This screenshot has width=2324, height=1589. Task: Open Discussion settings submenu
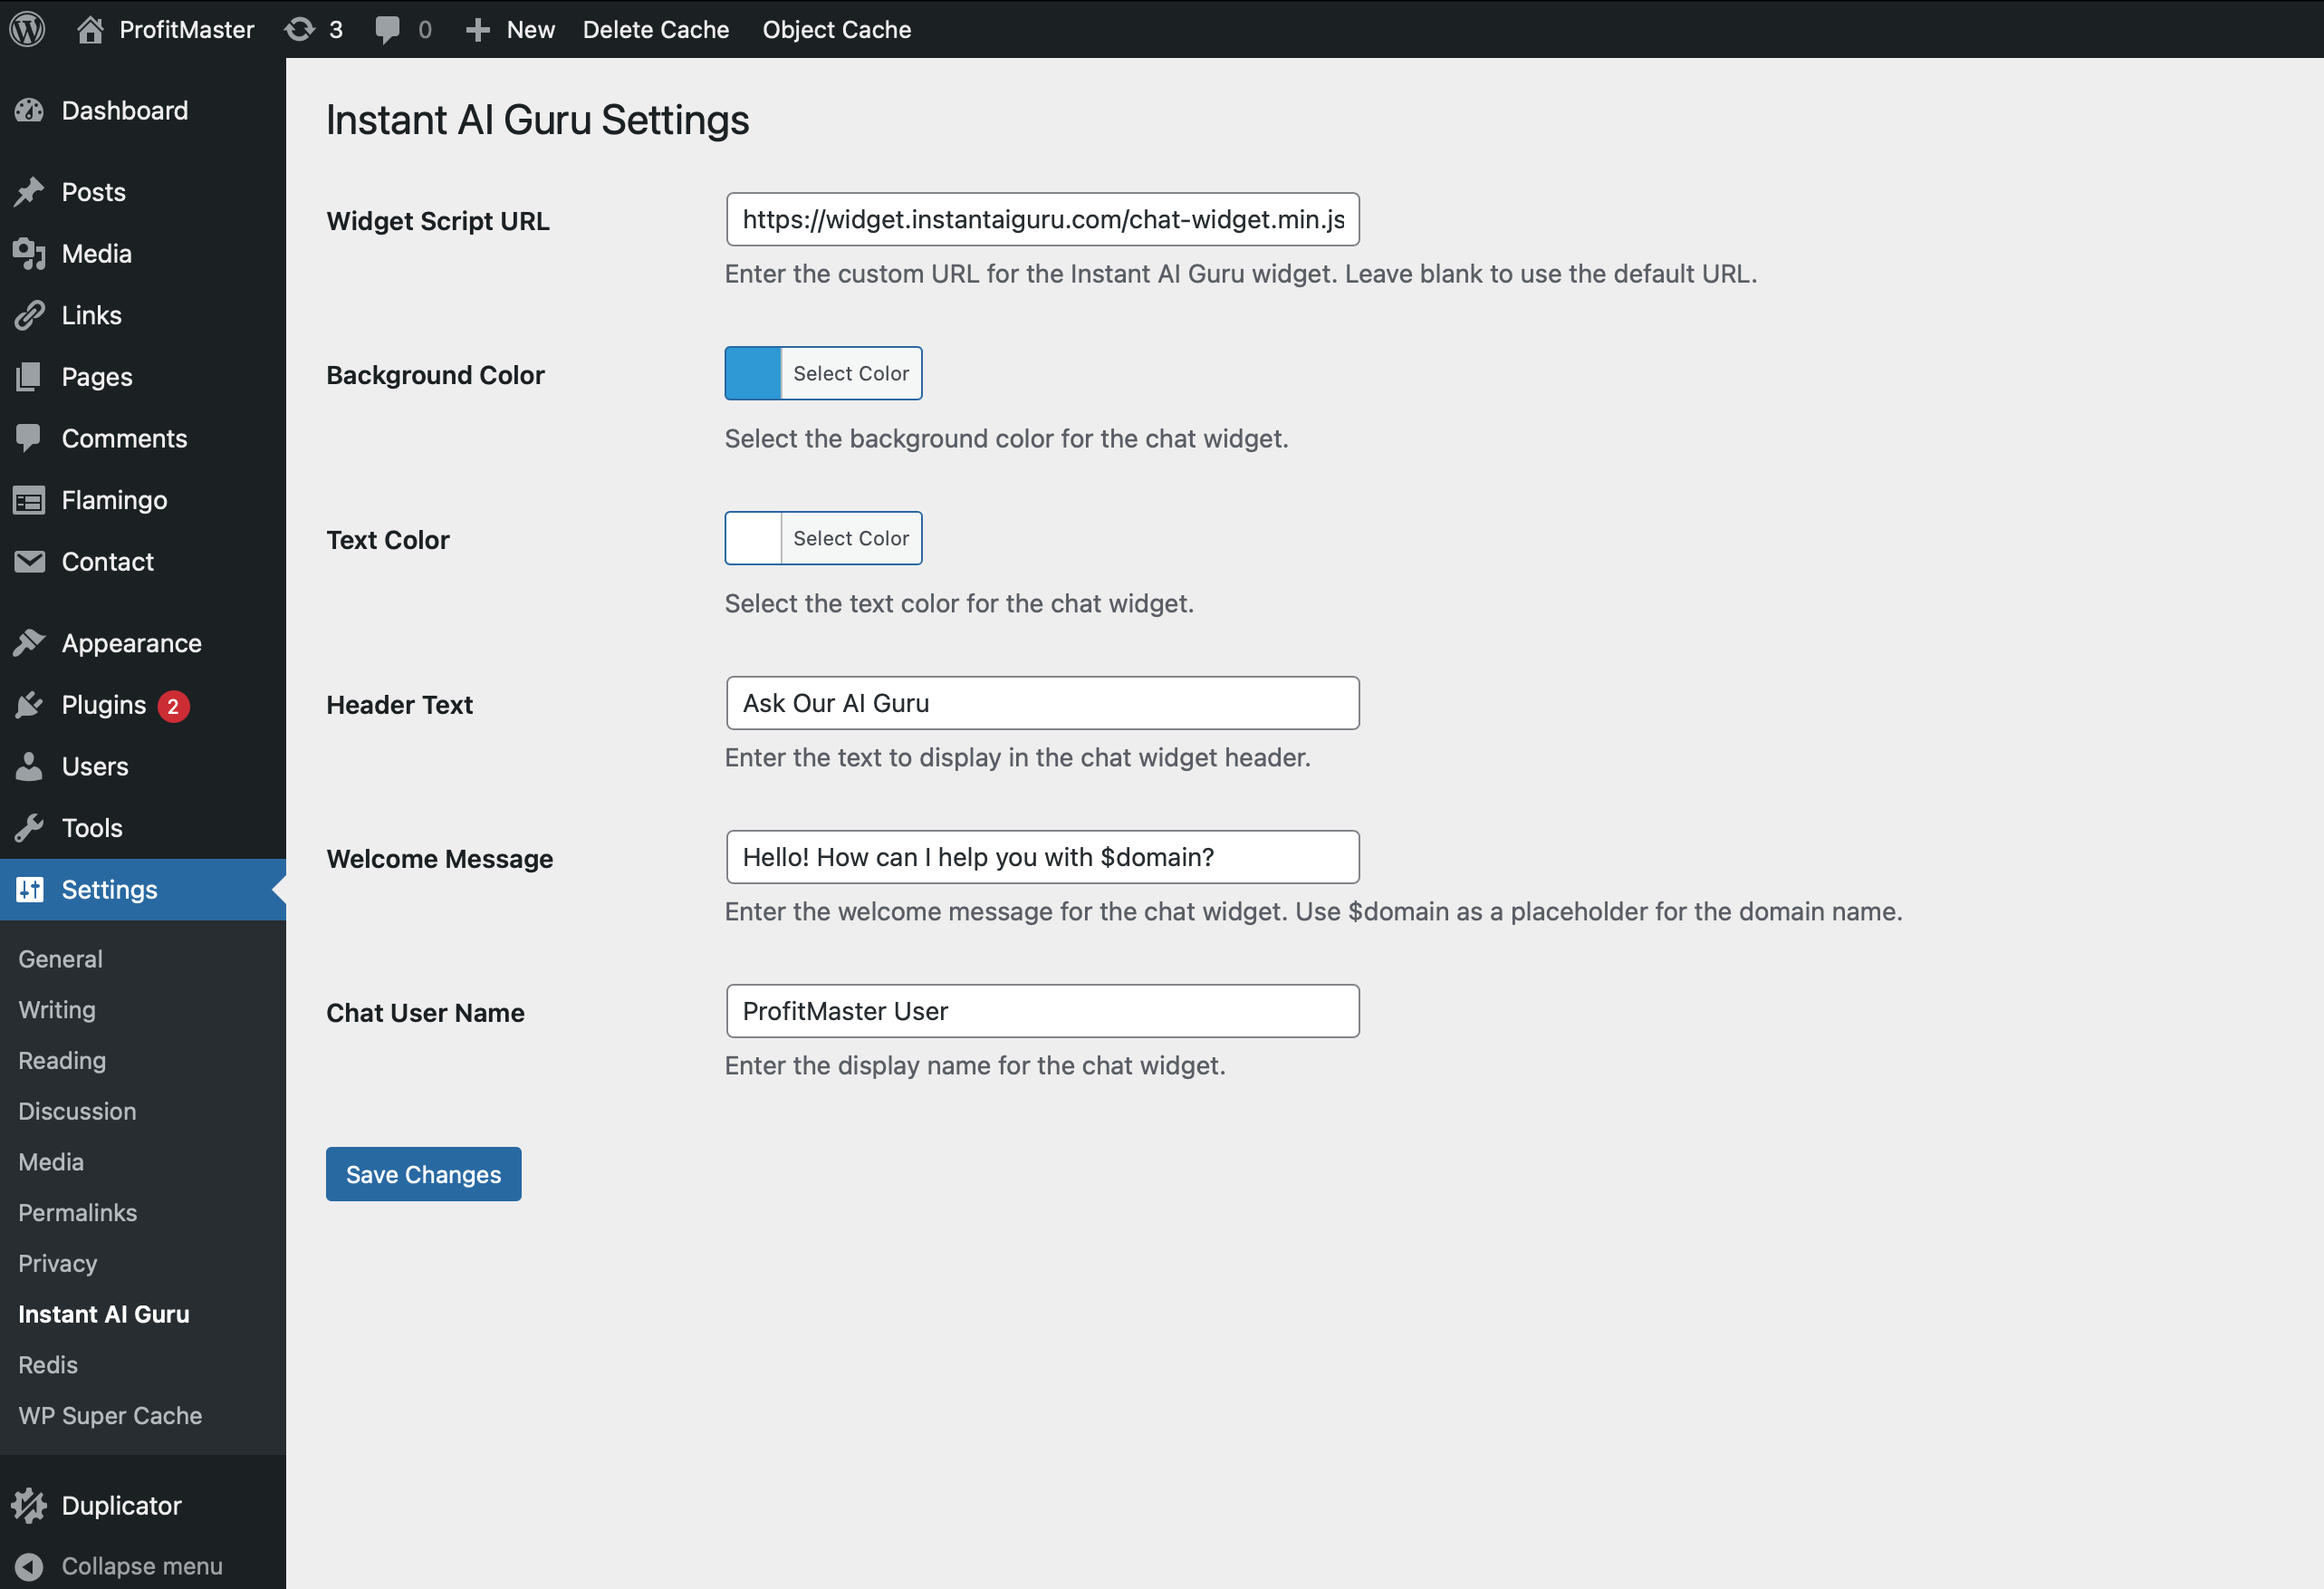click(77, 1111)
